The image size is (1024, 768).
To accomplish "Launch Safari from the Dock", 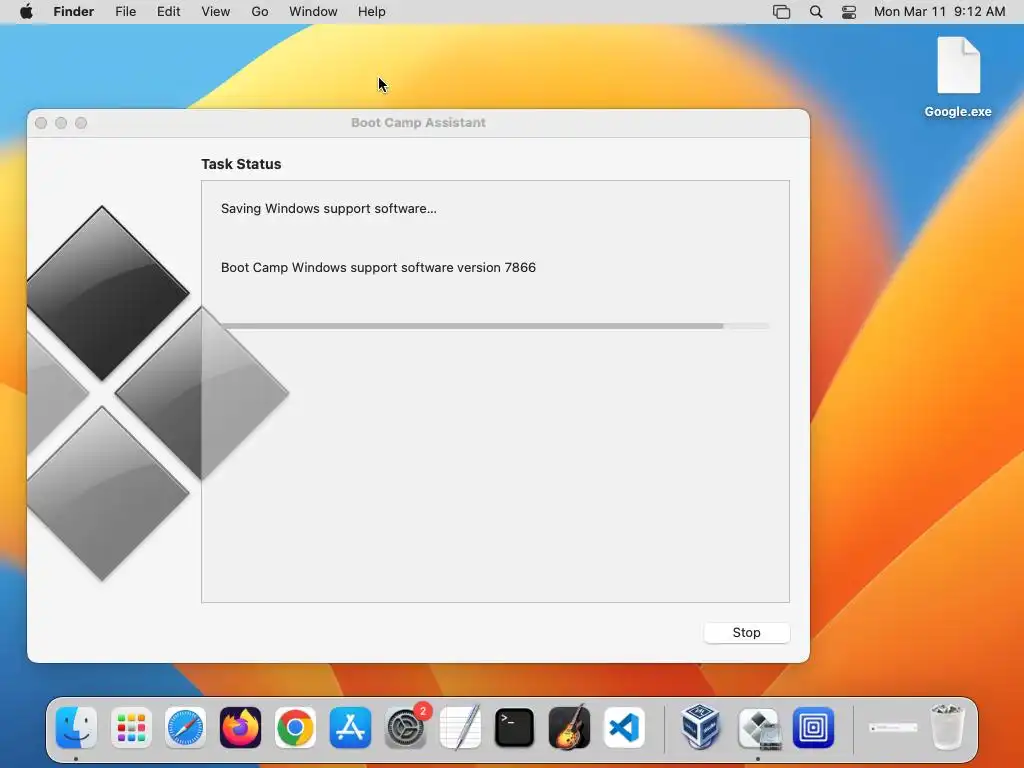I will tap(185, 728).
